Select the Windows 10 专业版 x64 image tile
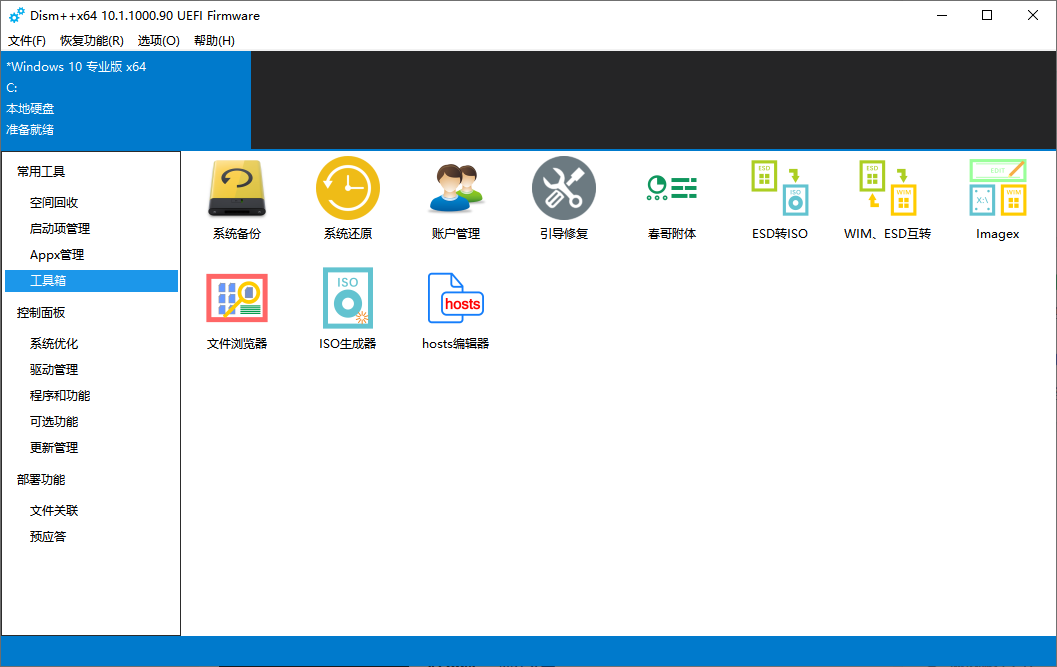 (x=125, y=100)
